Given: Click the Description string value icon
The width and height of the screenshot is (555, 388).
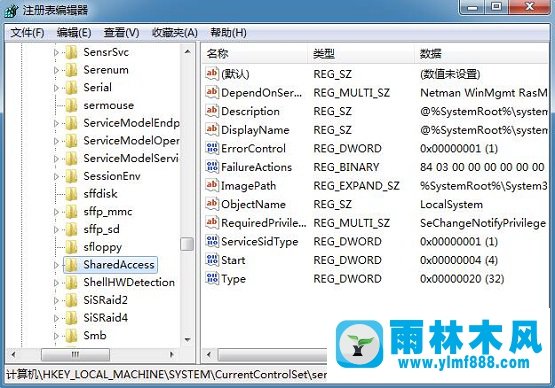Looking at the screenshot, I should coord(212,110).
